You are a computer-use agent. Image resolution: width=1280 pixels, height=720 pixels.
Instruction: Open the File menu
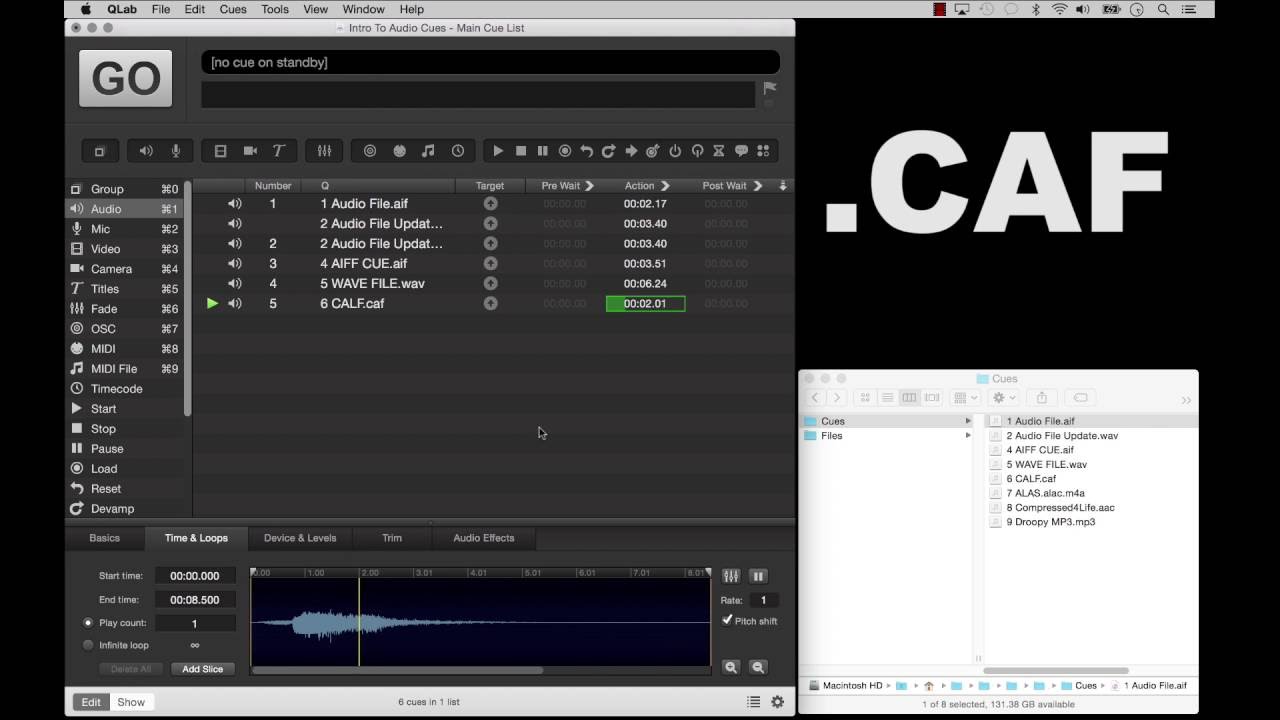click(161, 9)
